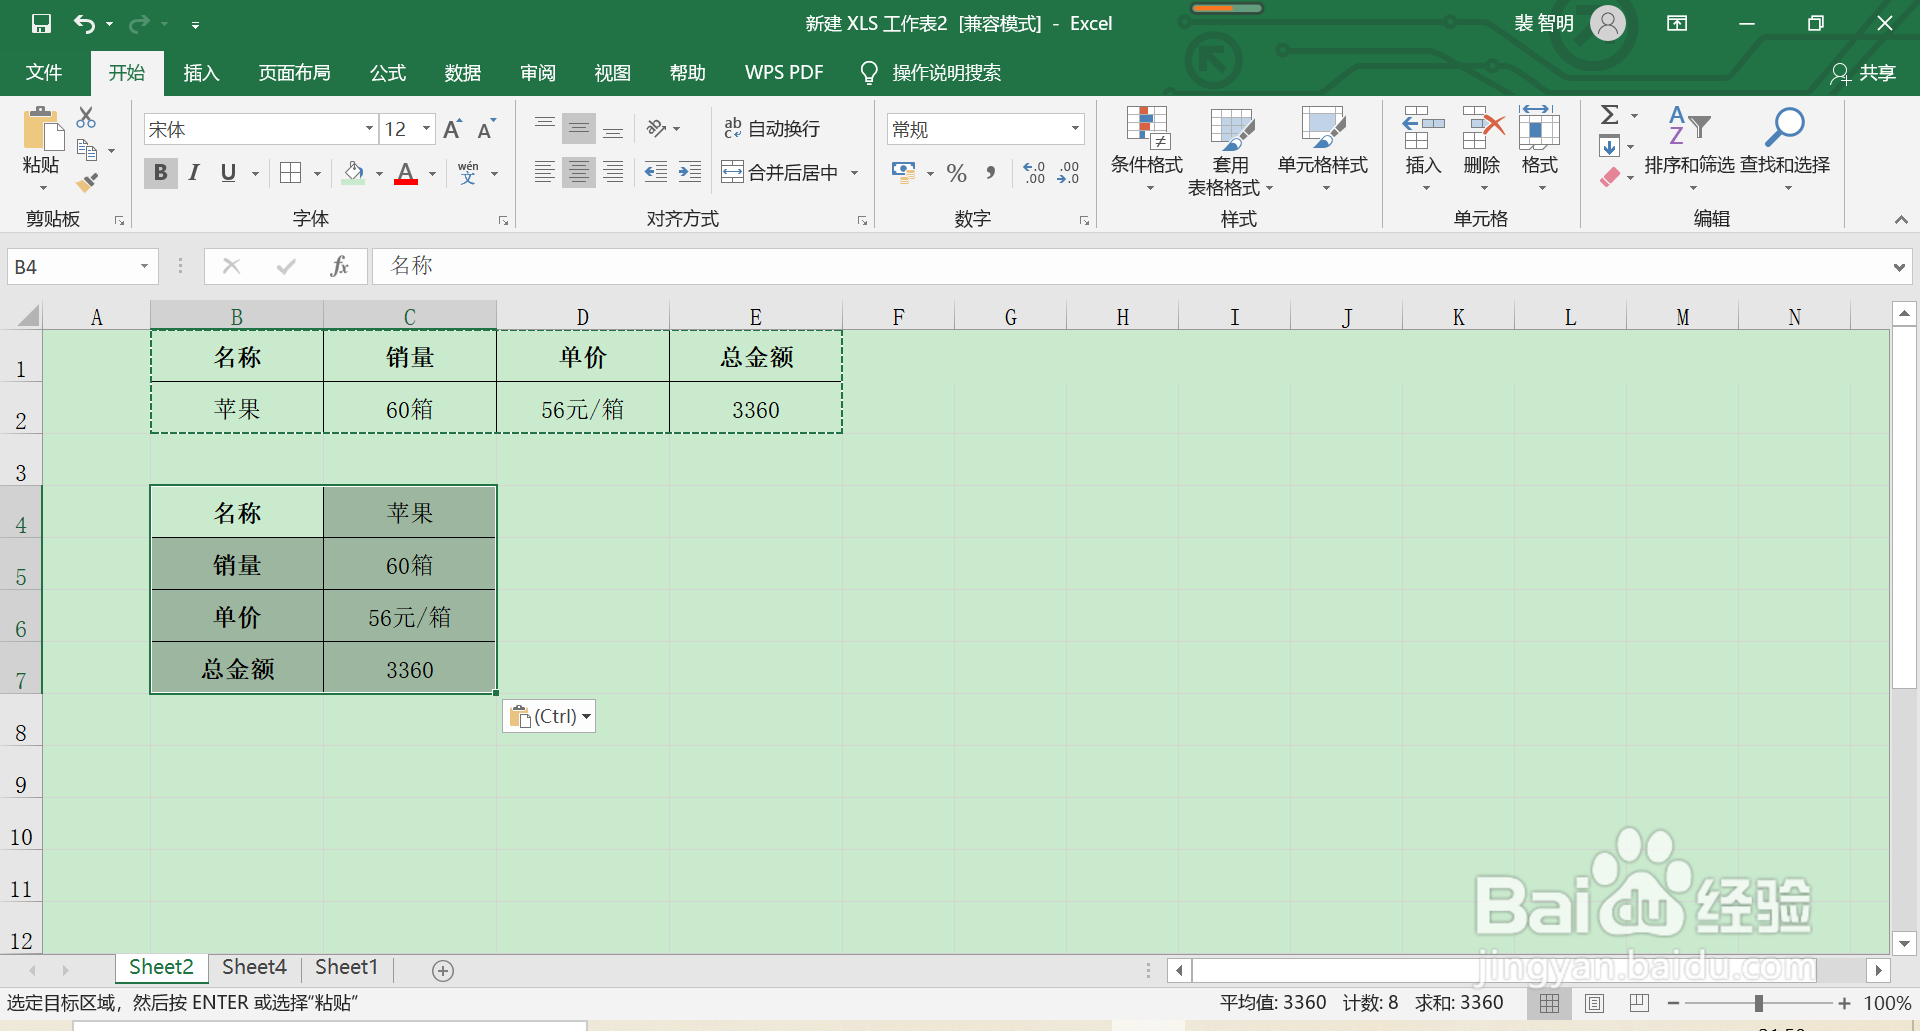Add a new sheet with plus icon
This screenshot has width=1920, height=1031.
[443, 970]
